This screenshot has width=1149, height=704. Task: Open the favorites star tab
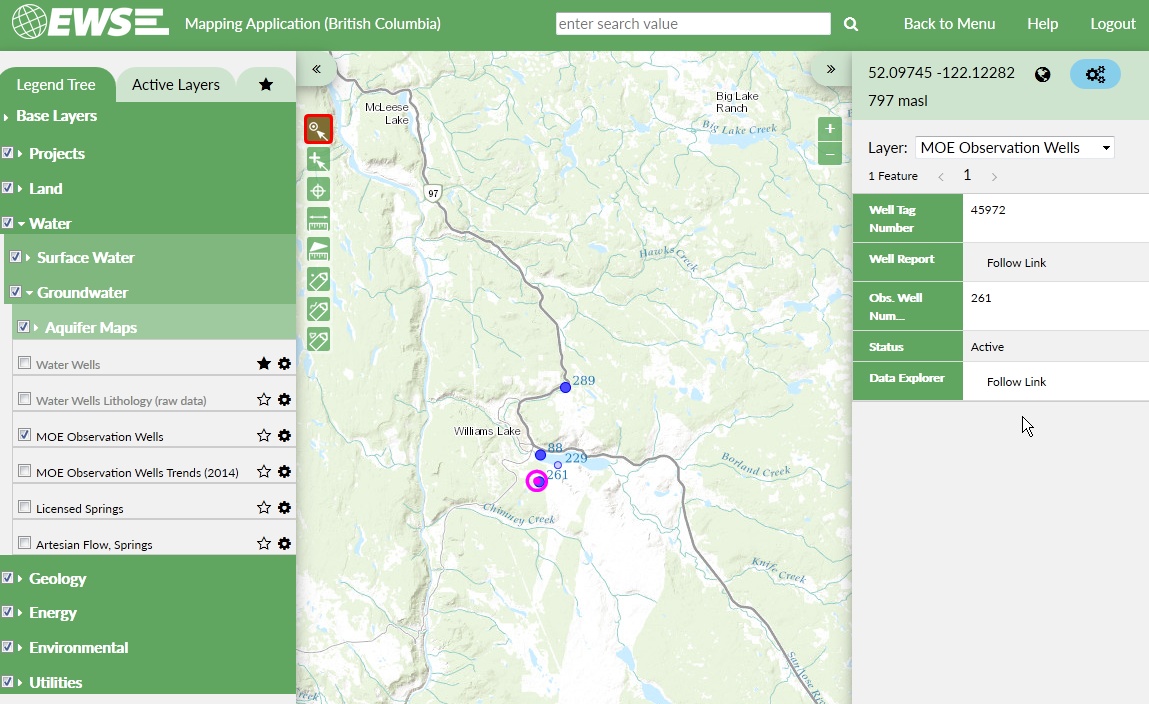click(266, 85)
